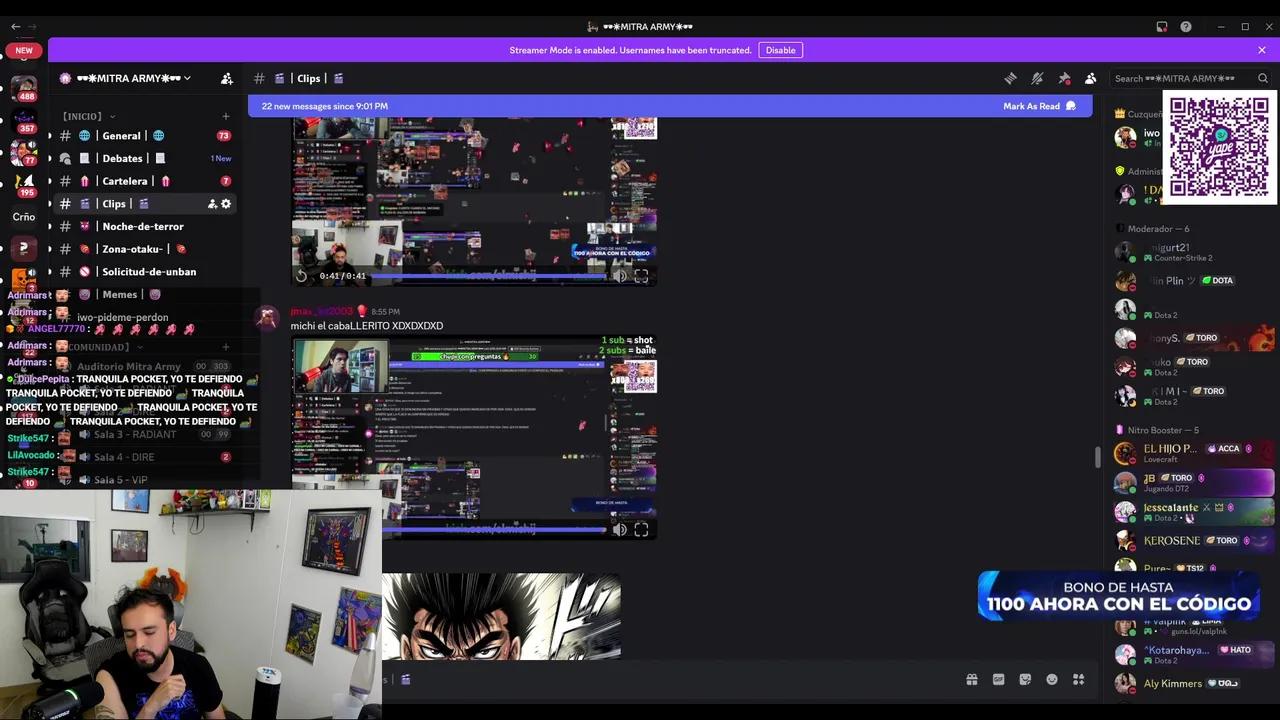
Task: Toggle the member list icon
Action: point(1090,78)
